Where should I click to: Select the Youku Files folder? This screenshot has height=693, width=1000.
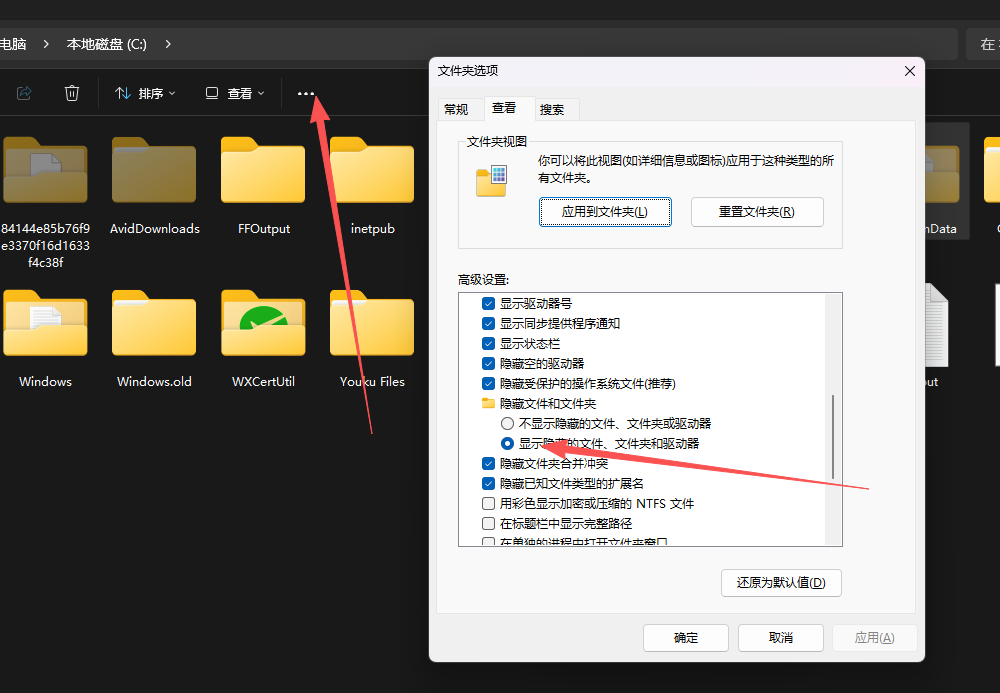372,324
